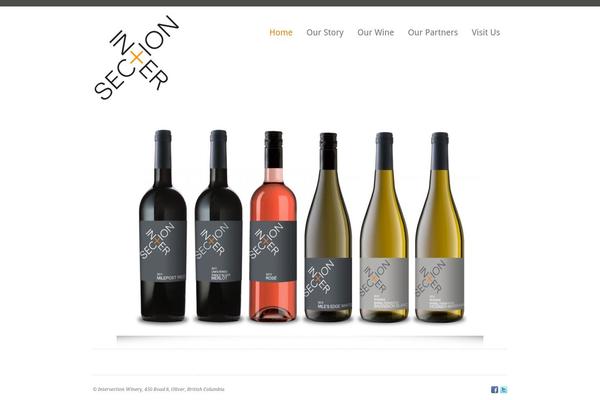Screen dimensions: 600x400
Task: Click the orange plus in header logo
Action: [x=137, y=58]
